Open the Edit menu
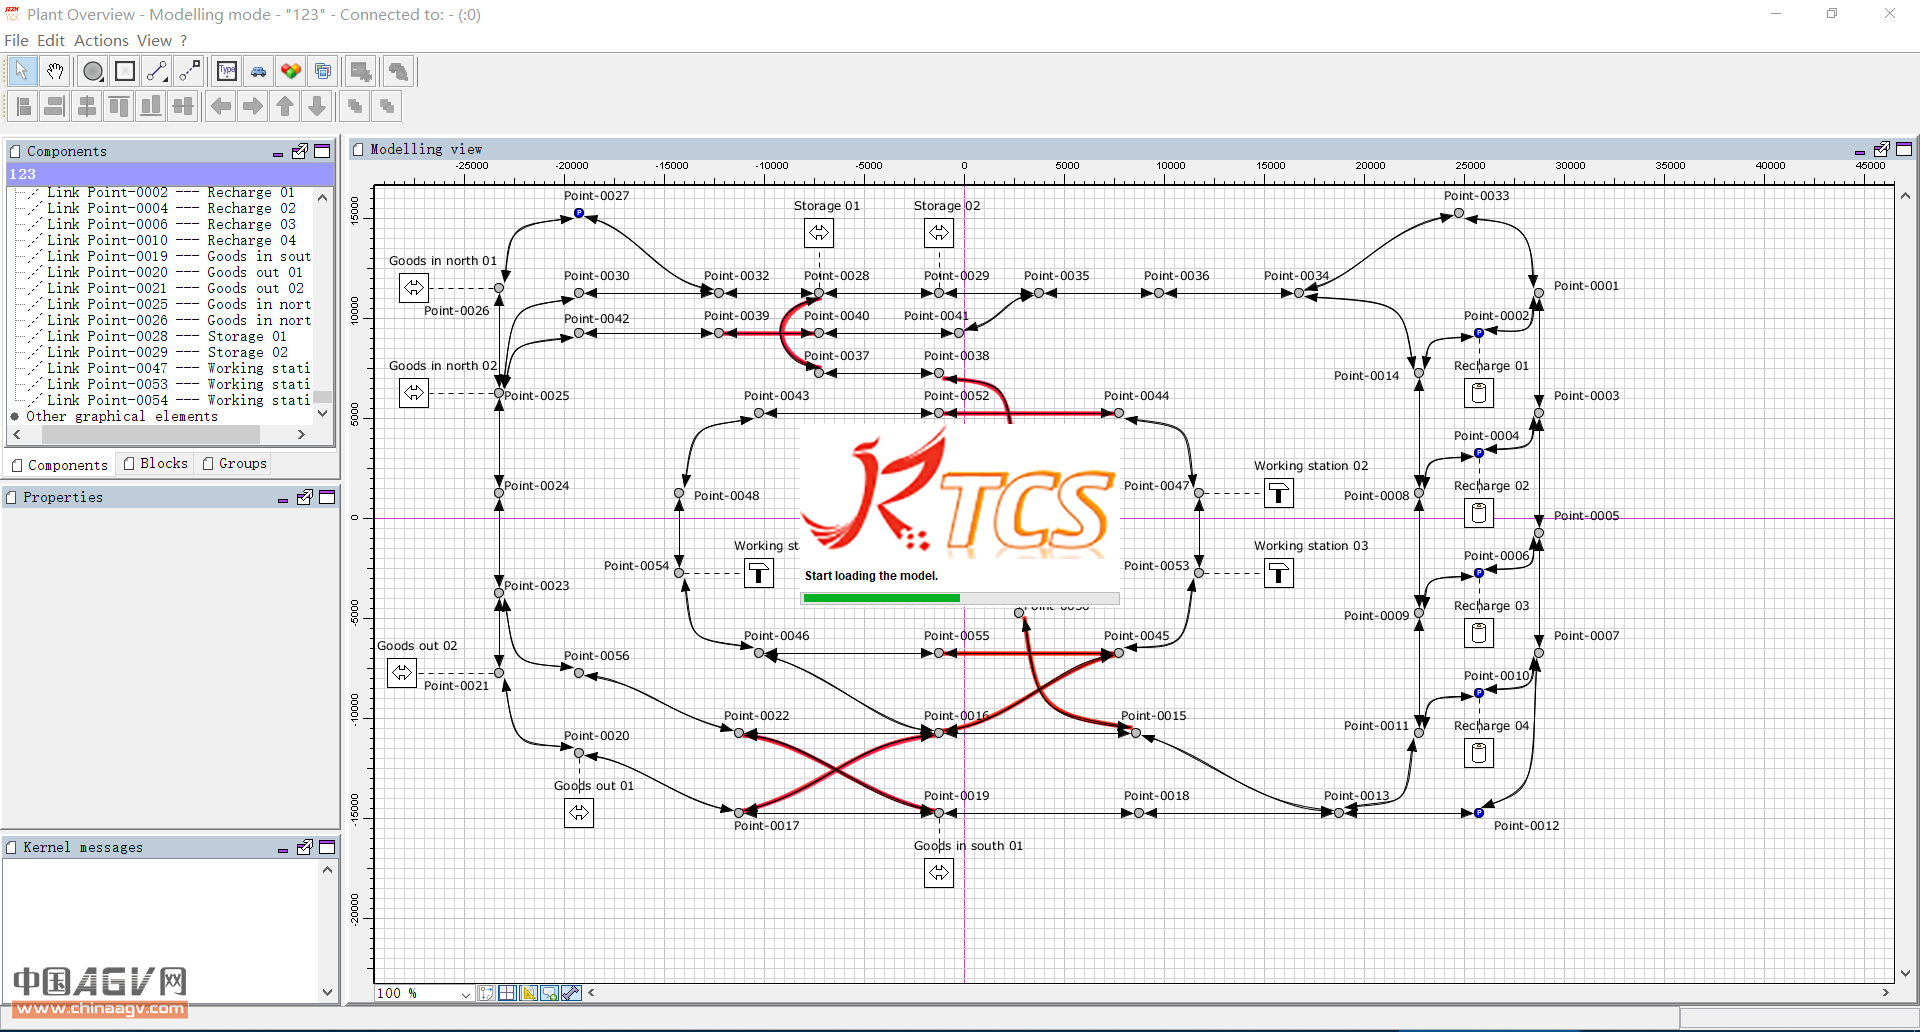This screenshot has height=1032, width=1920. 51,40
